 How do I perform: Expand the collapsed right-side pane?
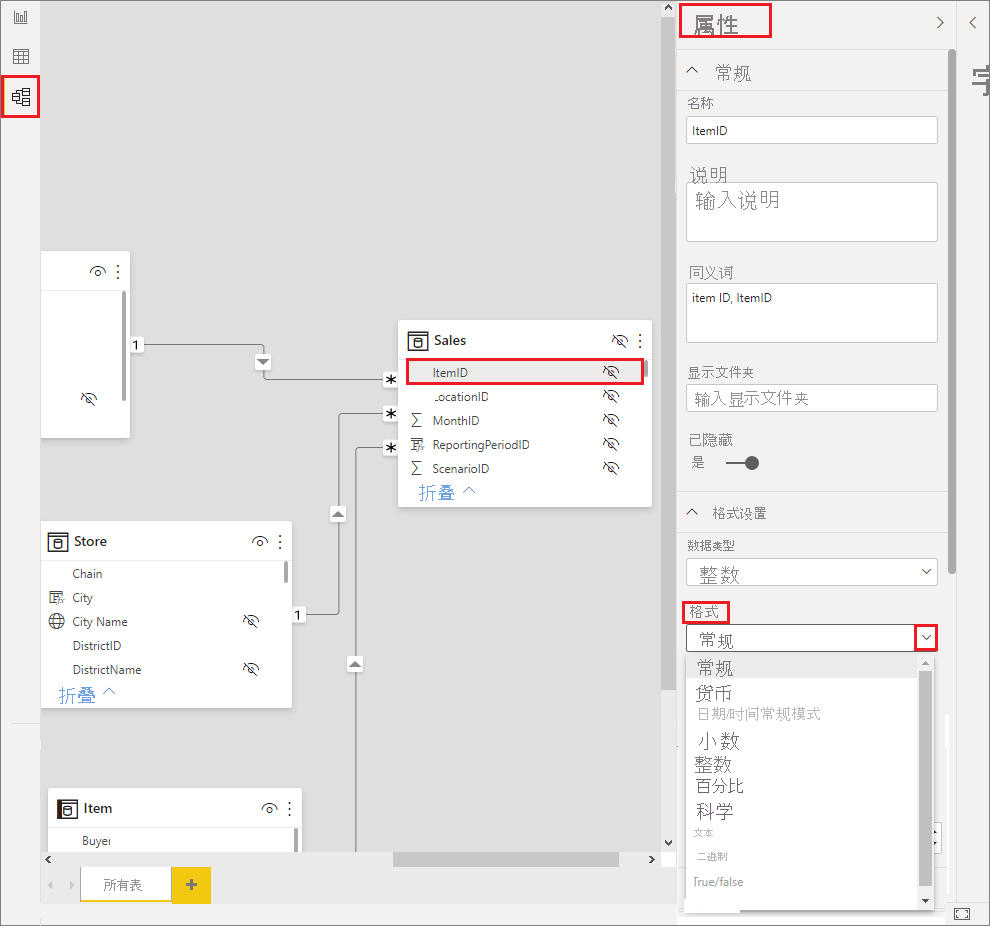pyautogui.click(x=972, y=23)
